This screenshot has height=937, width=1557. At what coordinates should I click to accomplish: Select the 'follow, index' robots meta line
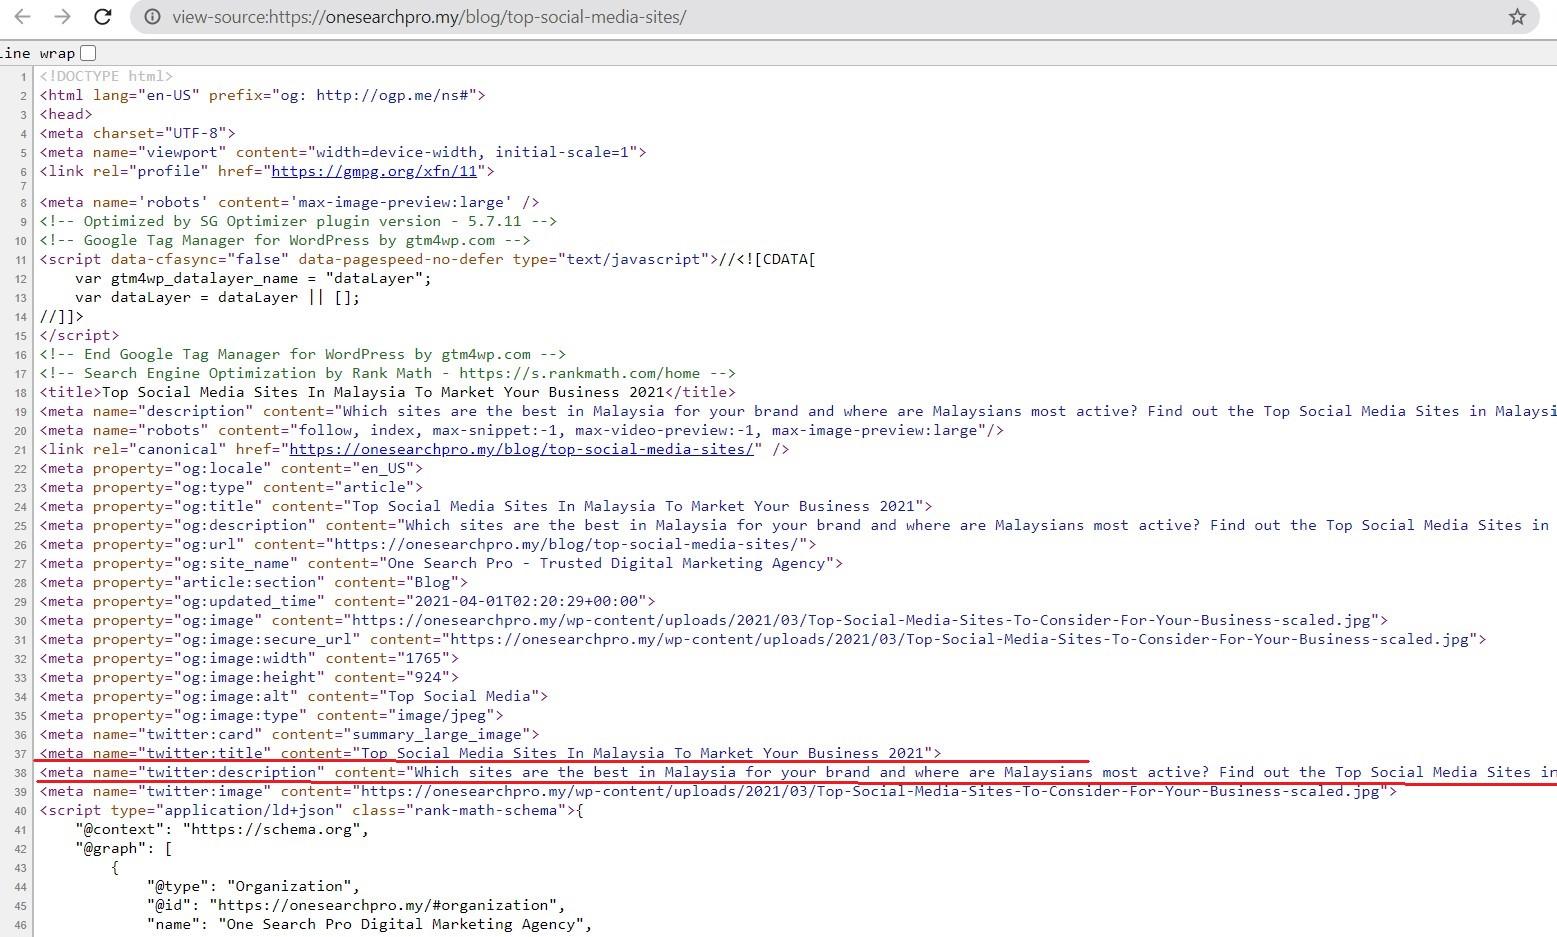pyautogui.click(x=522, y=430)
